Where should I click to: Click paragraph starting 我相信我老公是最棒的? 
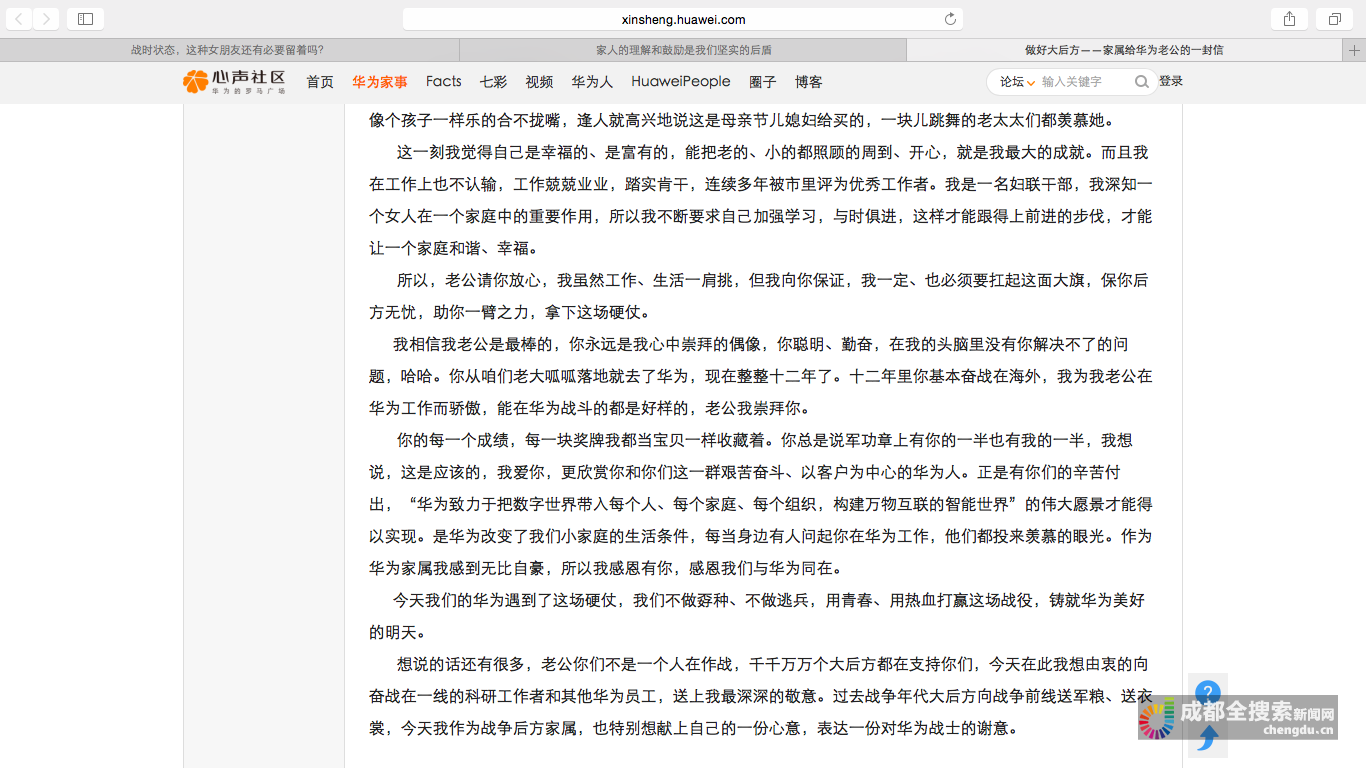(x=761, y=376)
